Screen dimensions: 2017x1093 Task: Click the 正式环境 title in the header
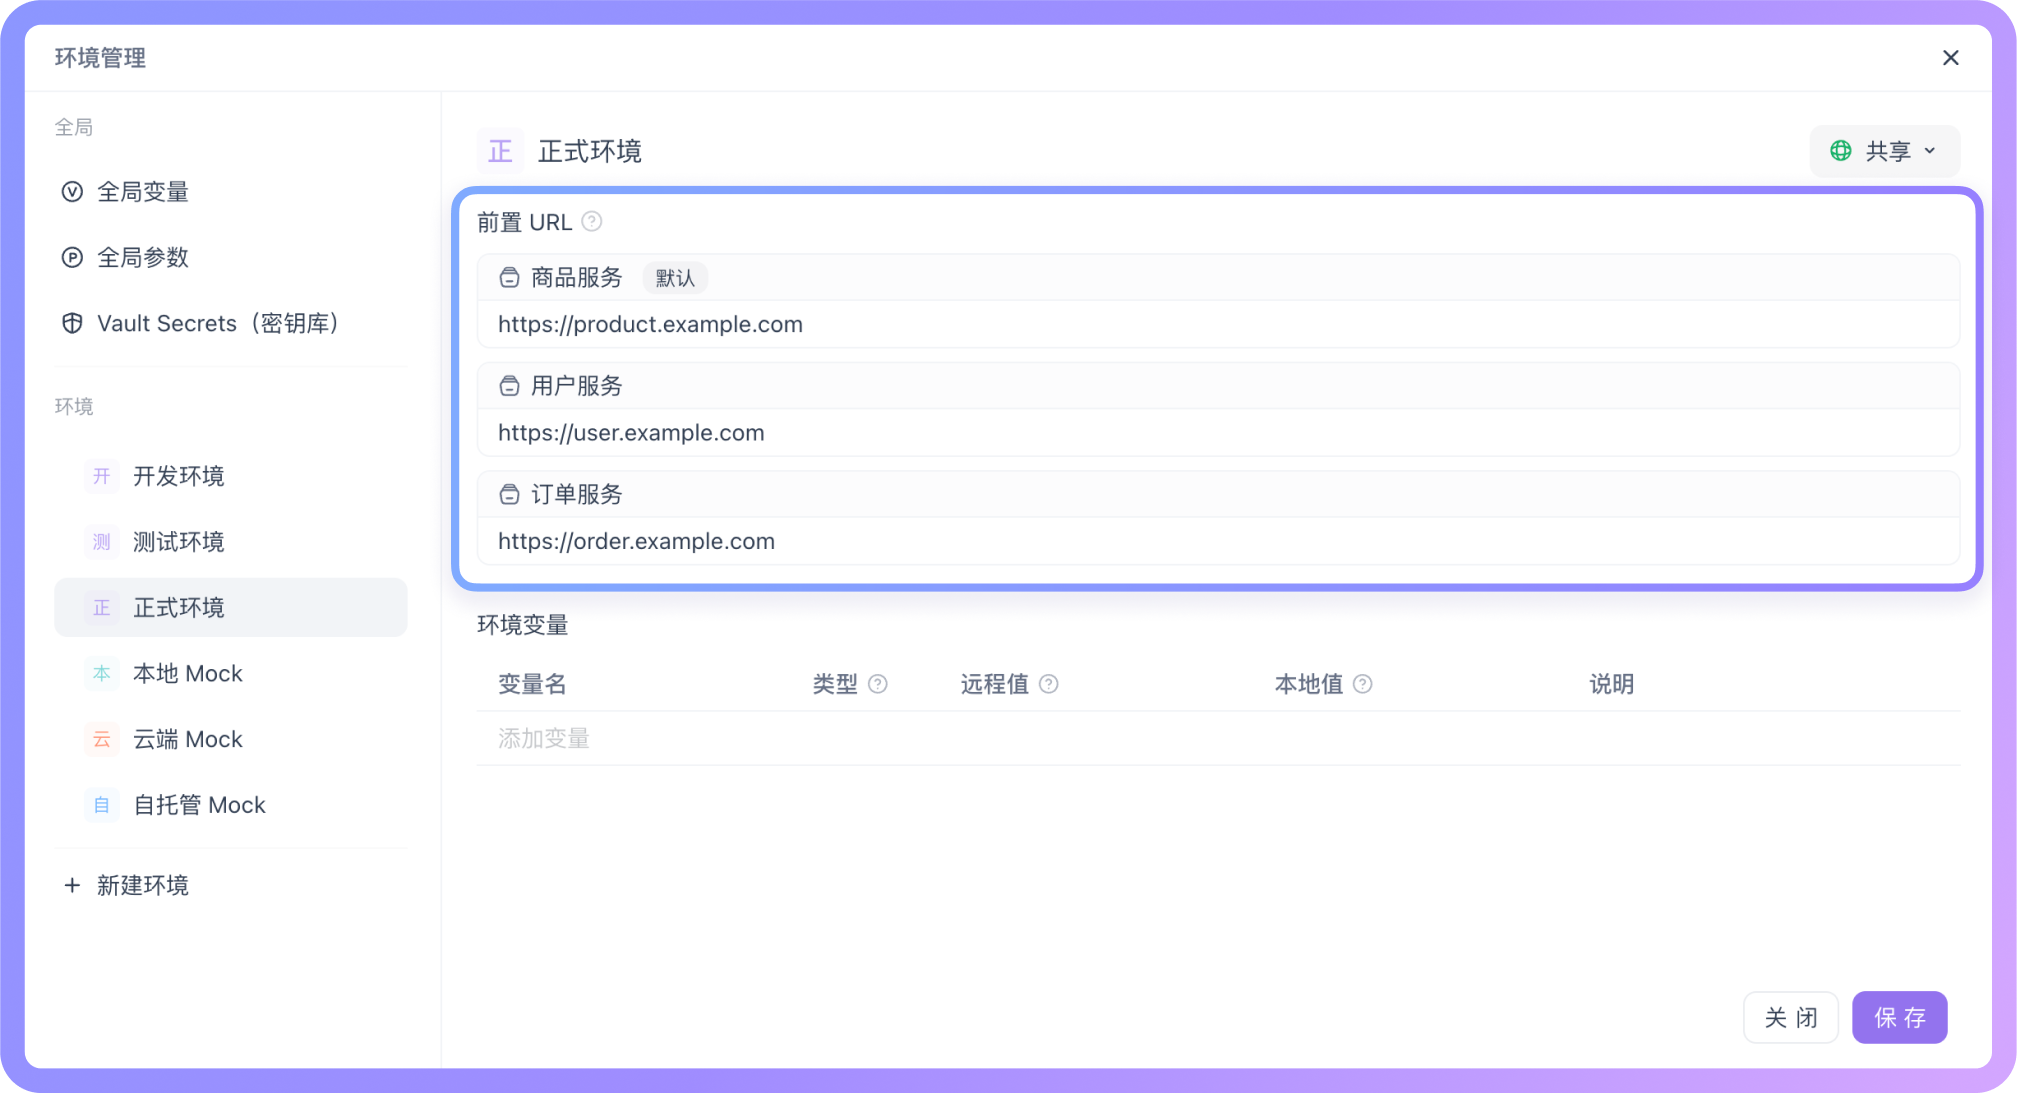click(x=590, y=151)
